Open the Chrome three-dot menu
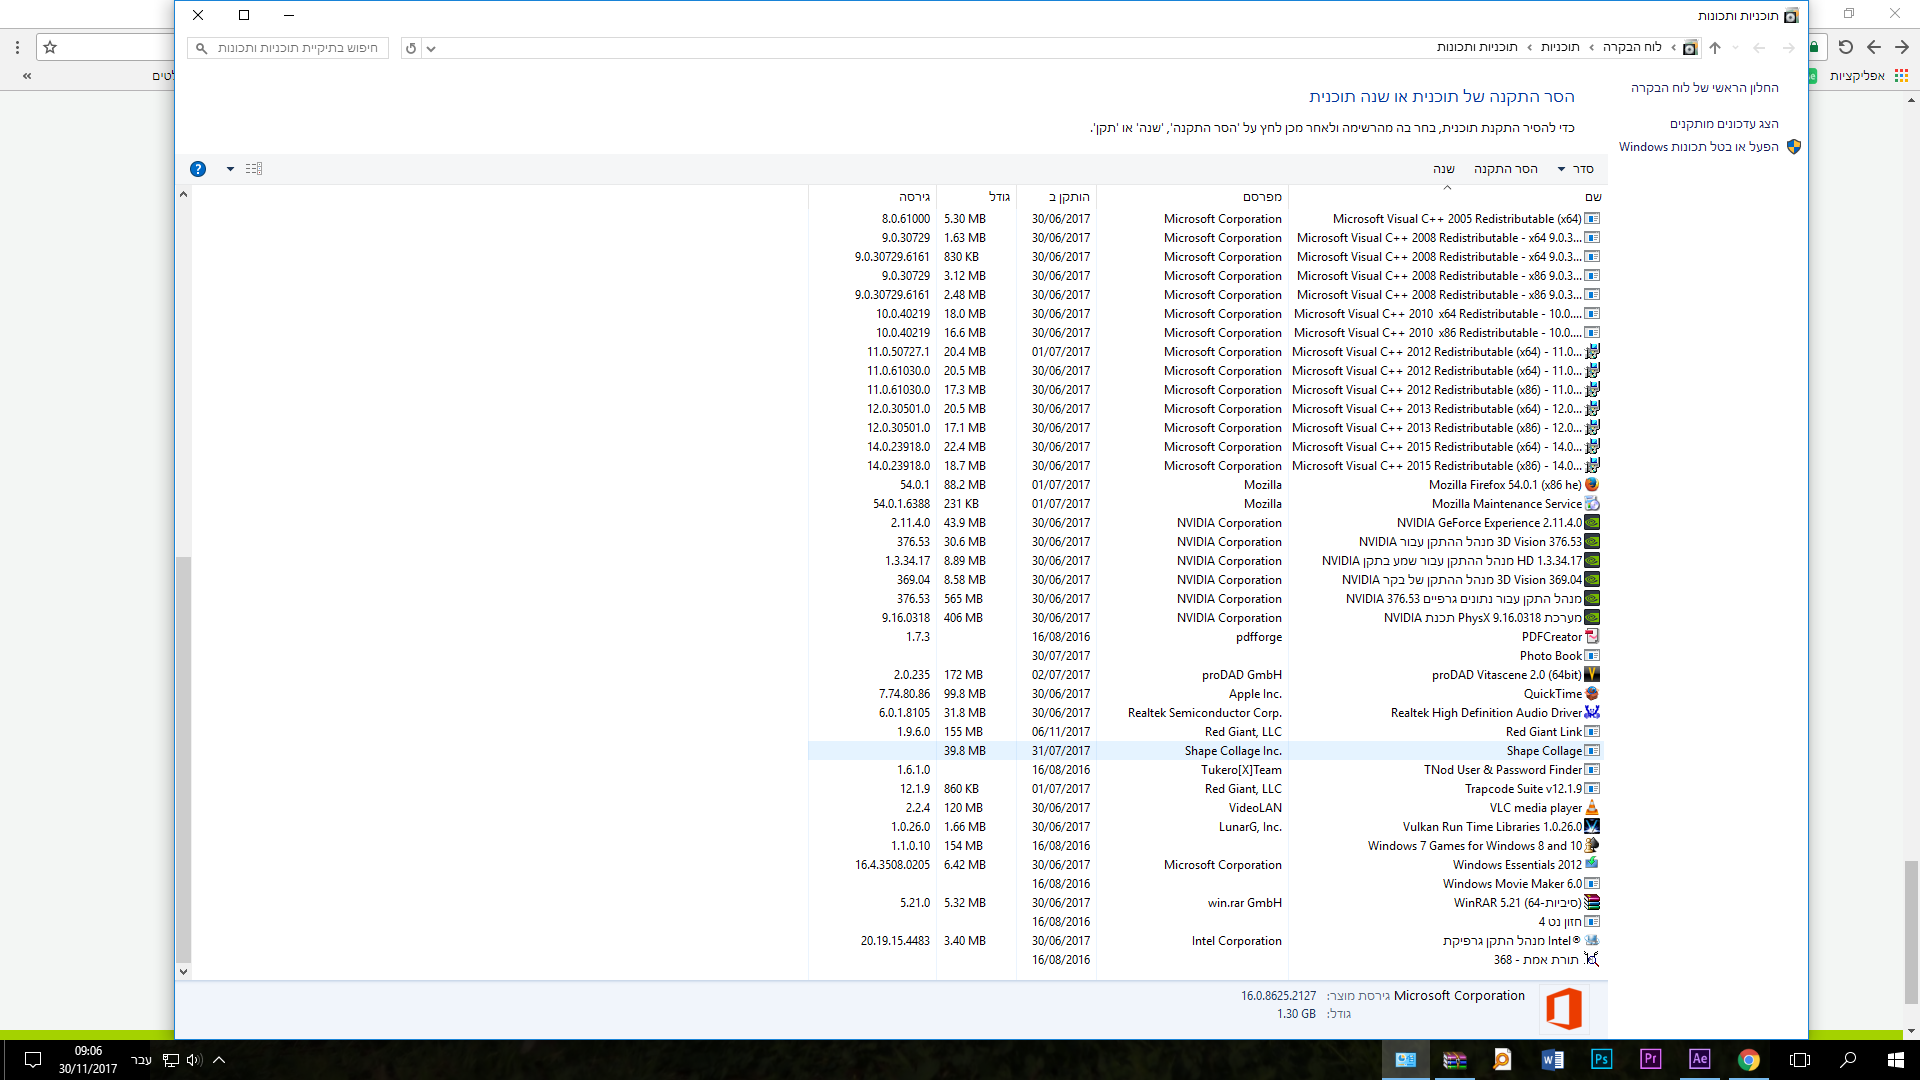 pos(17,47)
